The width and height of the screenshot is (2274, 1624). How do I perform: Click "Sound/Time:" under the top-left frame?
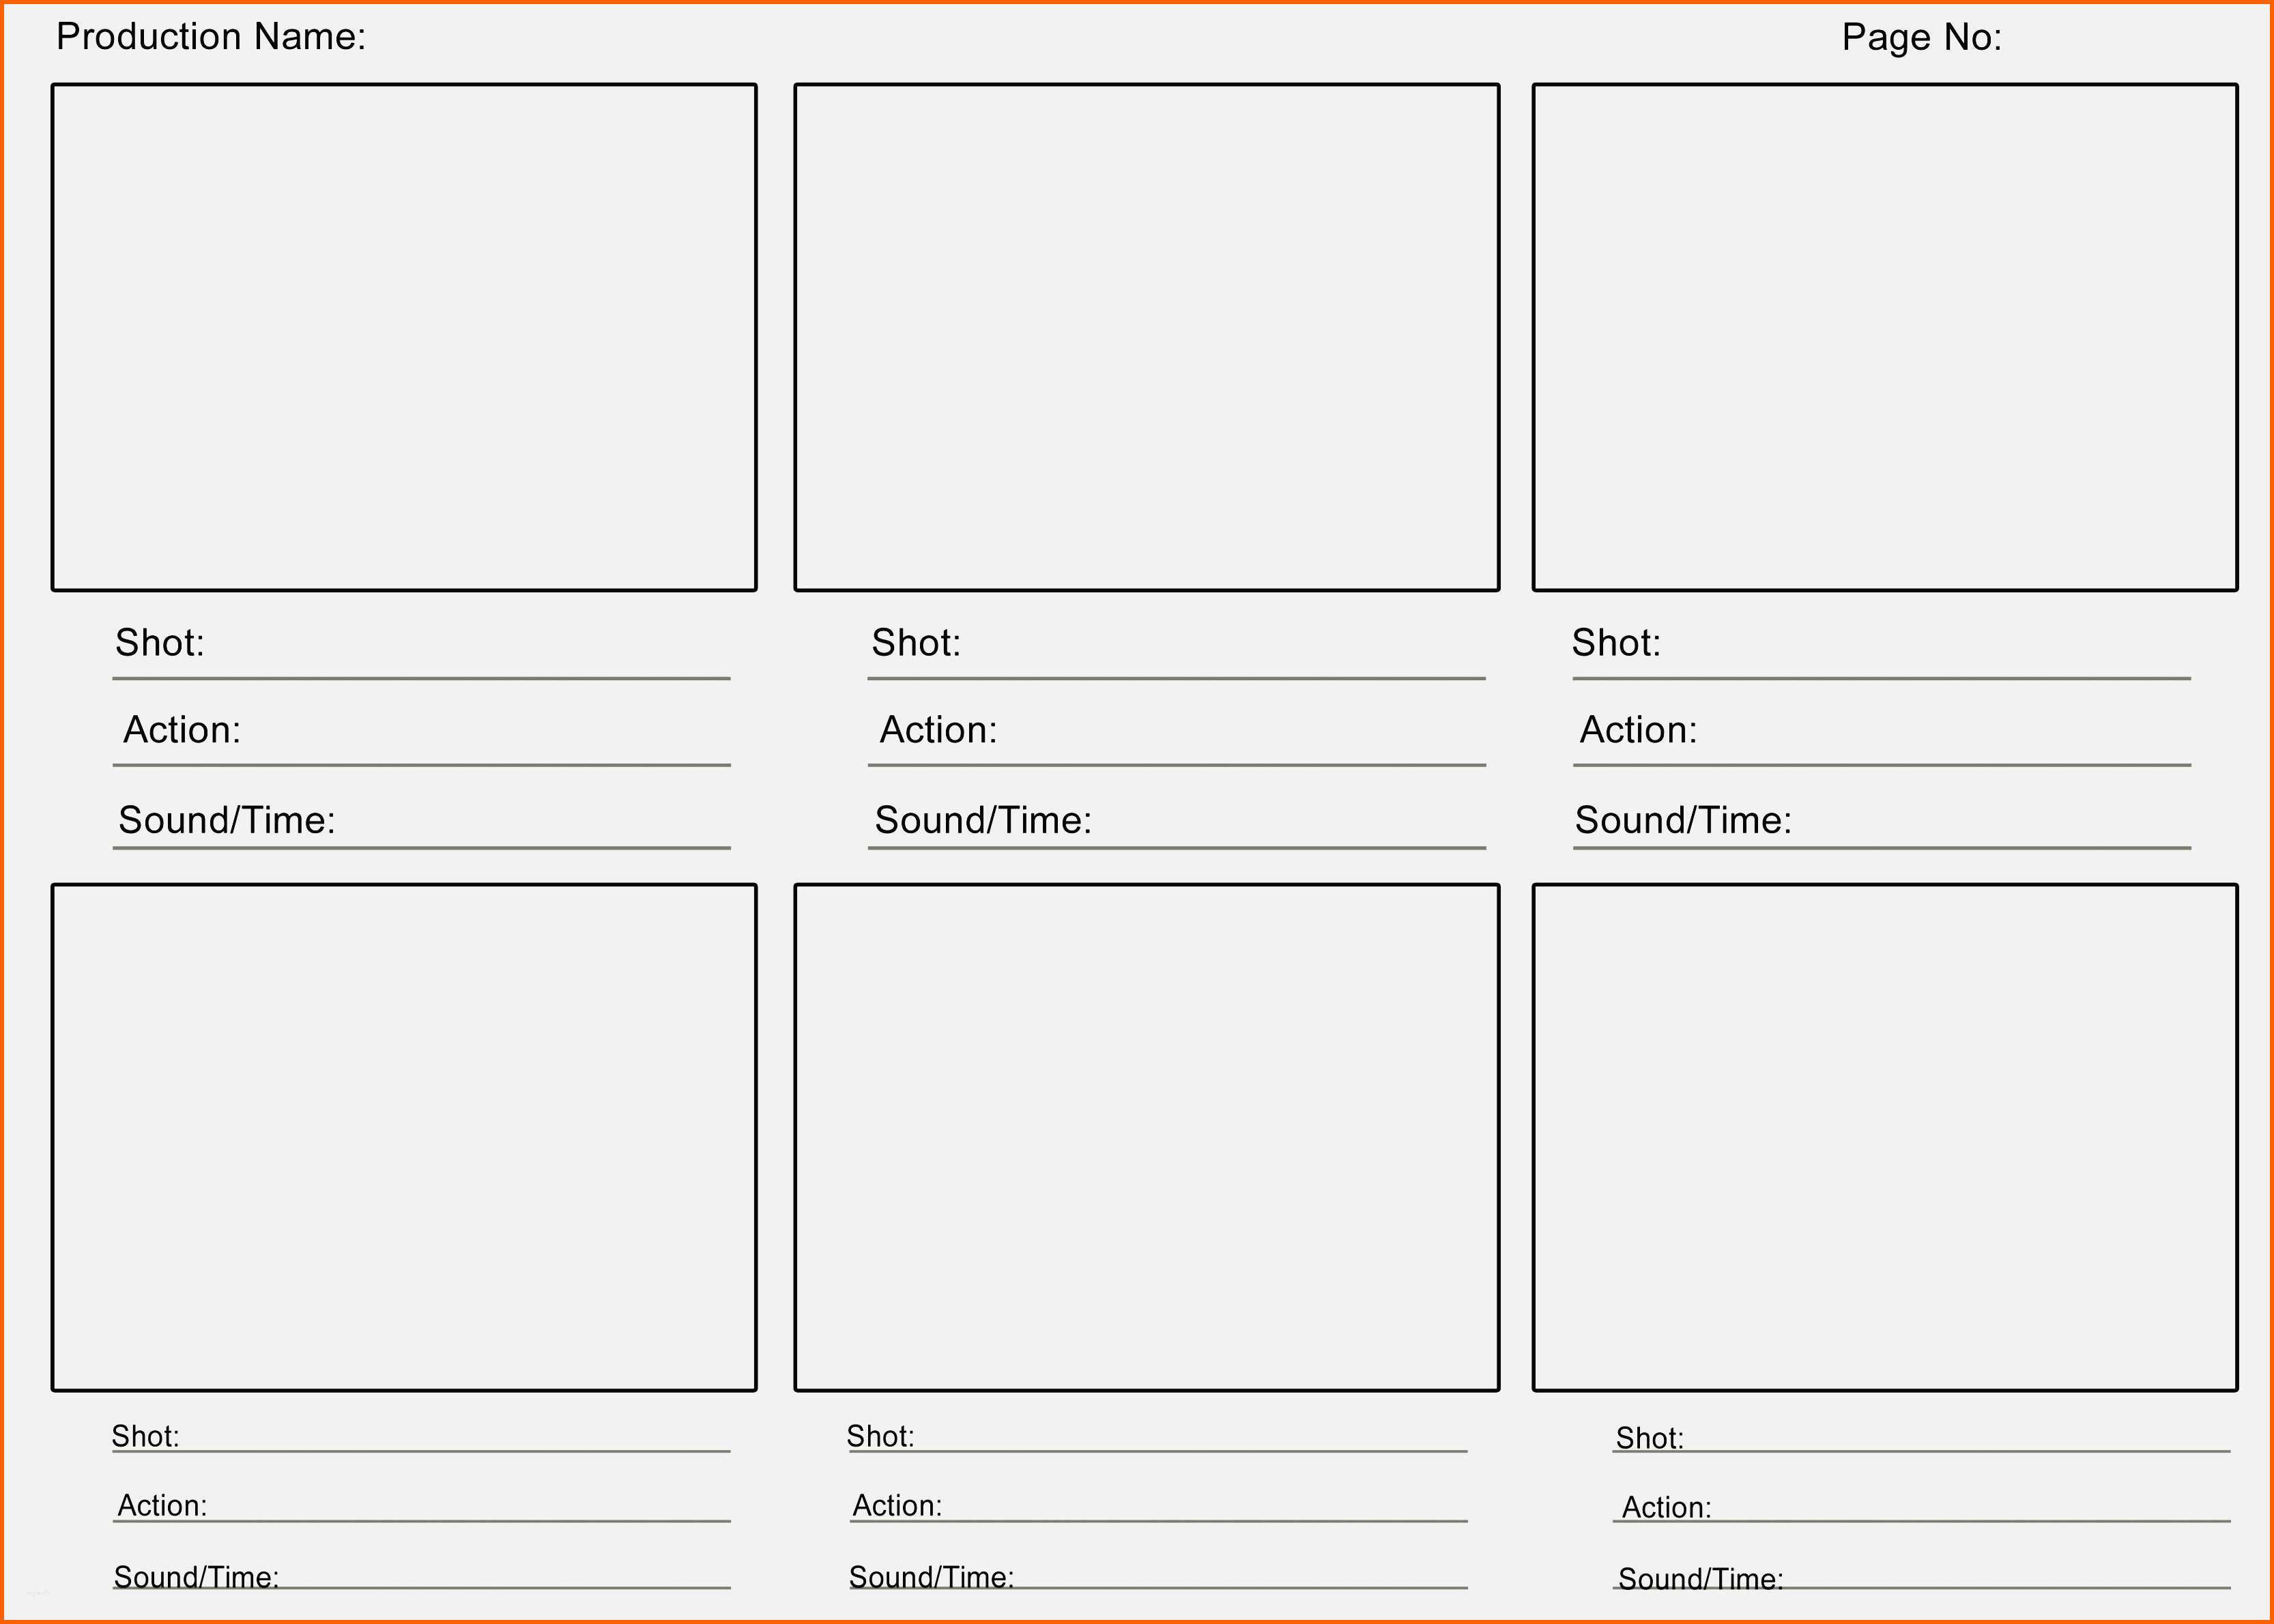(x=227, y=820)
